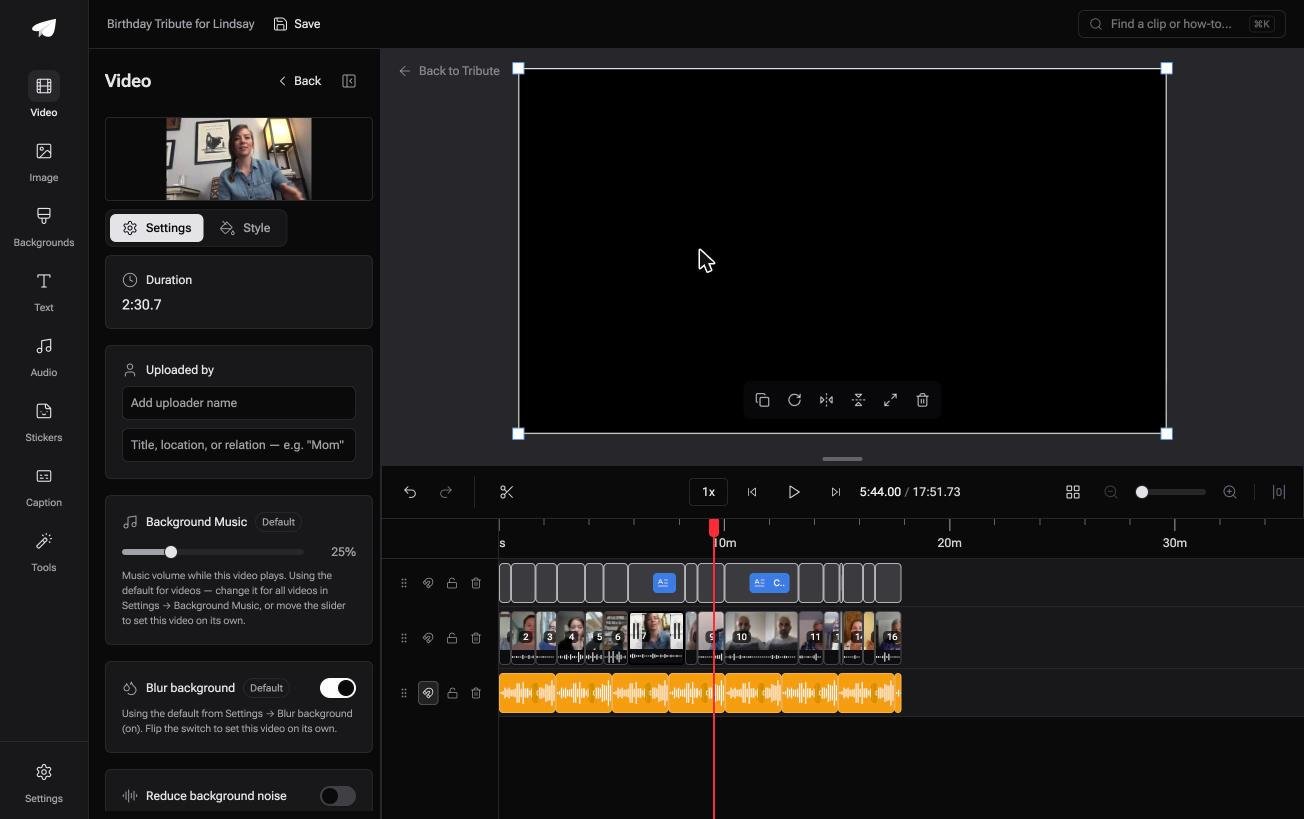Play the video timeline

794,492
